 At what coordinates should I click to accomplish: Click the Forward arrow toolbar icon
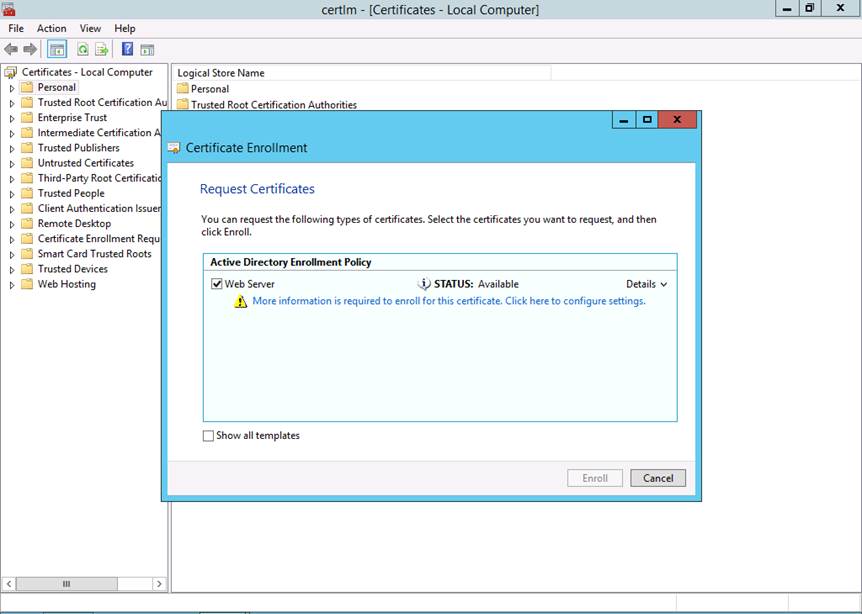[30, 49]
